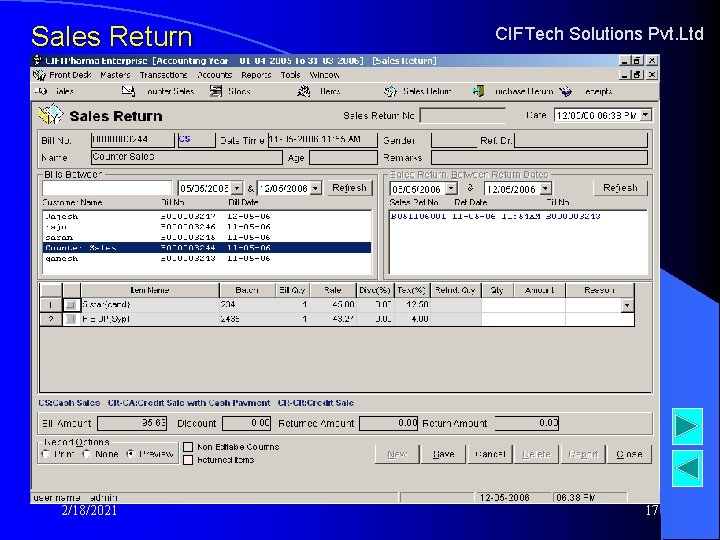Open Counter Sales toolbar icon

[x=128, y=91]
